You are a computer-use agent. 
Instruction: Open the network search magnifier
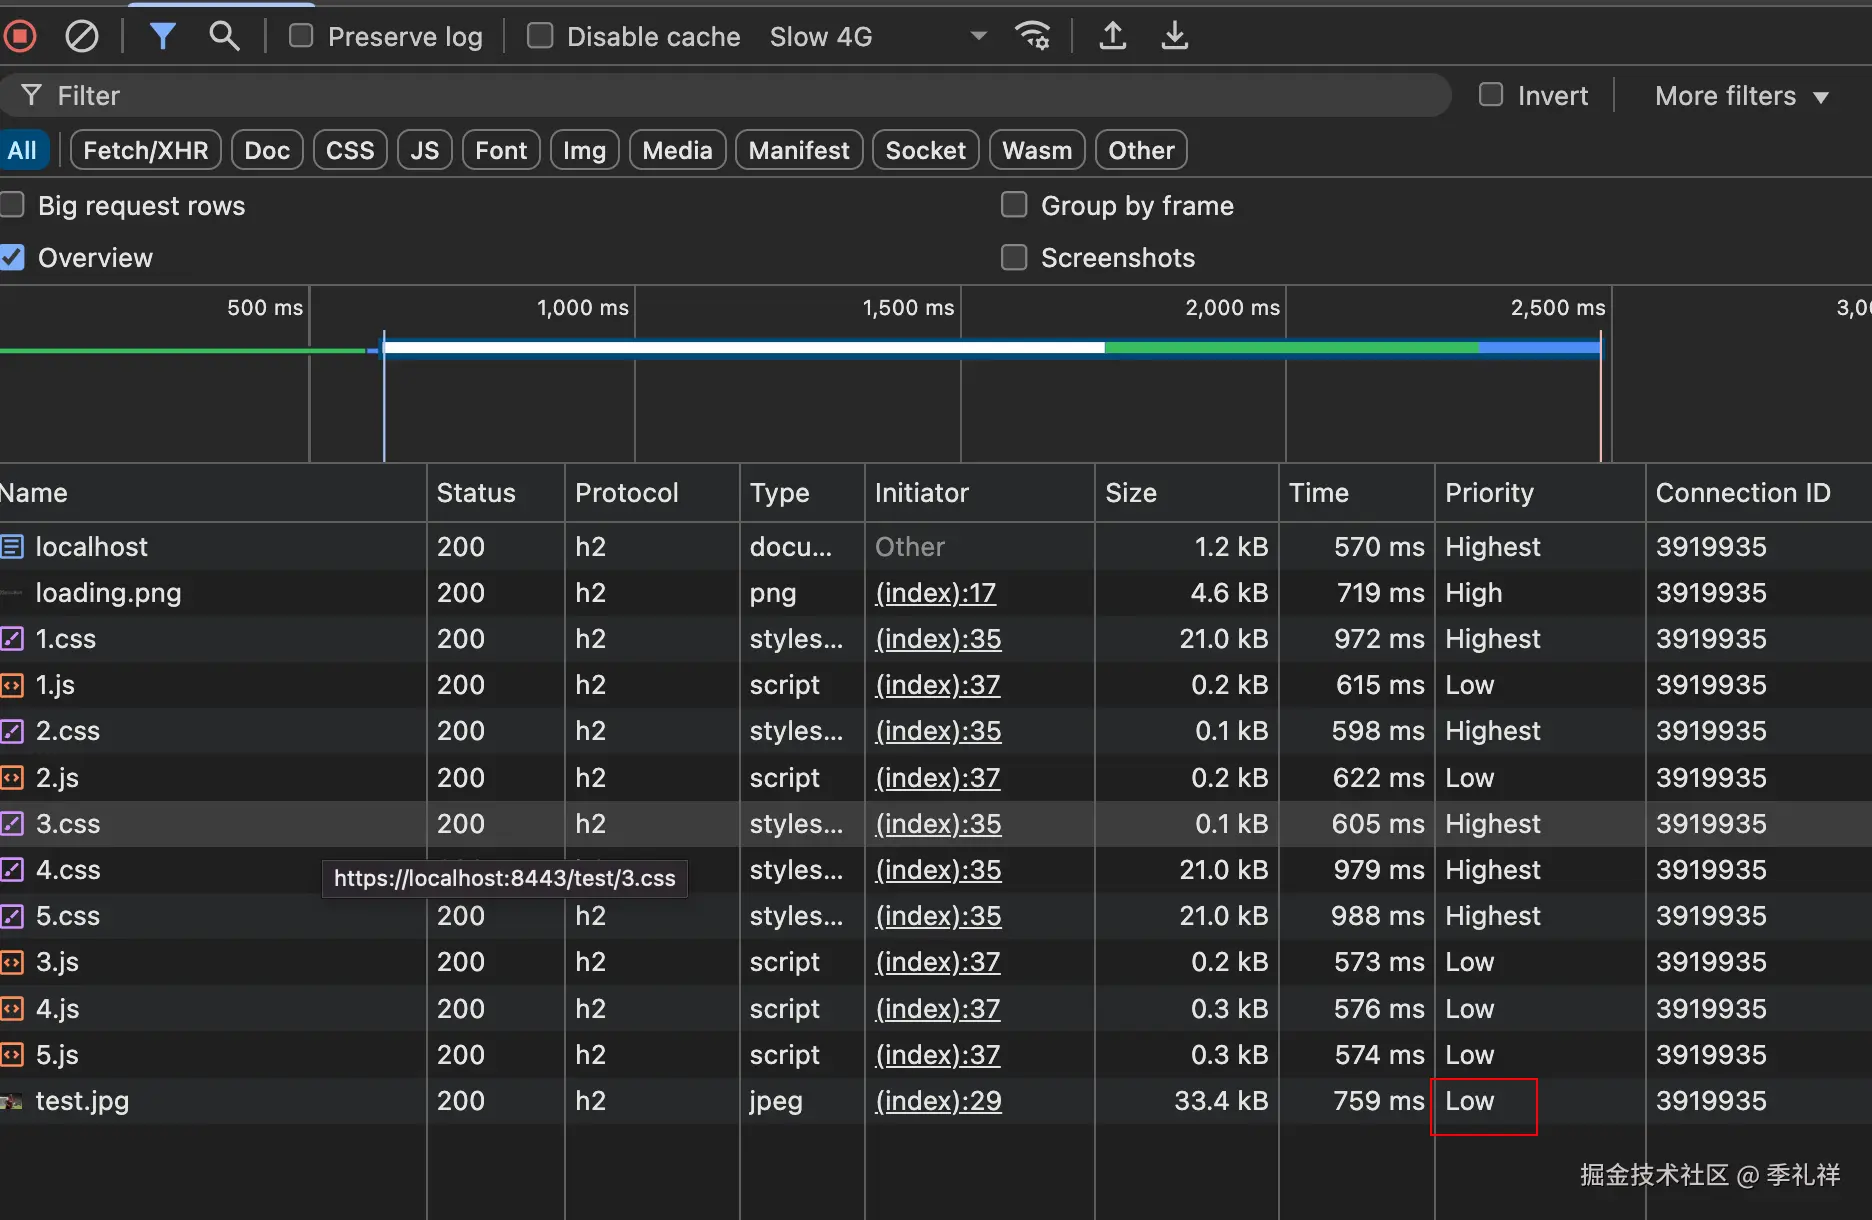pyautogui.click(x=224, y=37)
